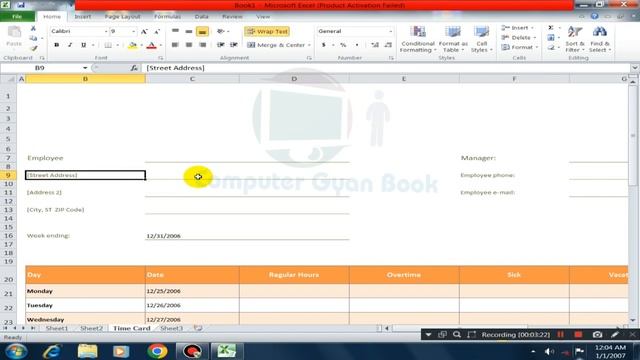The height and width of the screenshot is (360, 640).
Task: Click the Shrink Font icon
Action: (157, 31)
